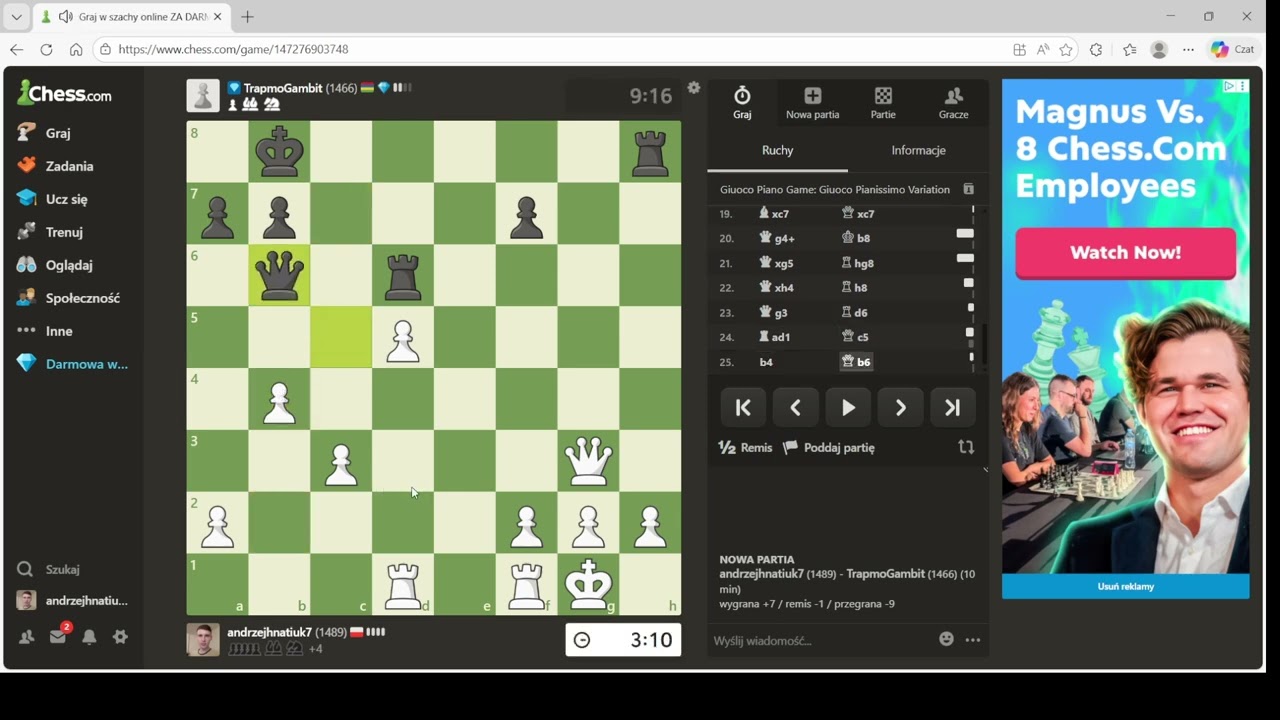Open notifications bell icon
Screen dimensions: 1280x720
pyautogui.click(x=89, y=637)
